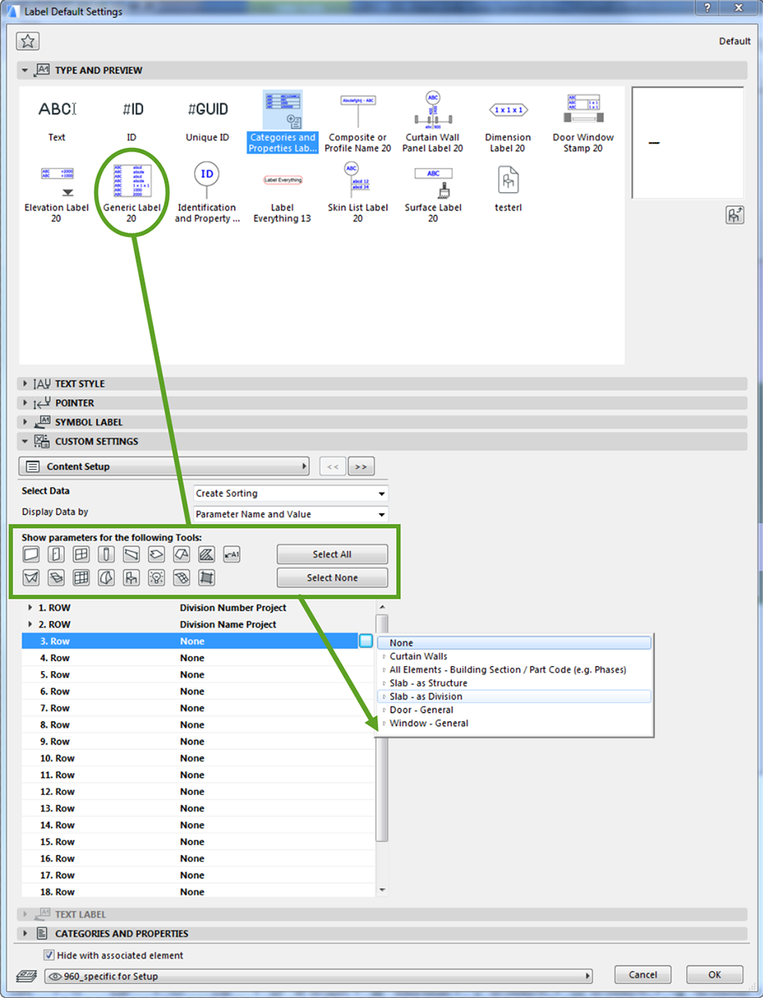763x998 pixels.
Task: Expand the Text Style section
Action: click(x=25, y=383)
